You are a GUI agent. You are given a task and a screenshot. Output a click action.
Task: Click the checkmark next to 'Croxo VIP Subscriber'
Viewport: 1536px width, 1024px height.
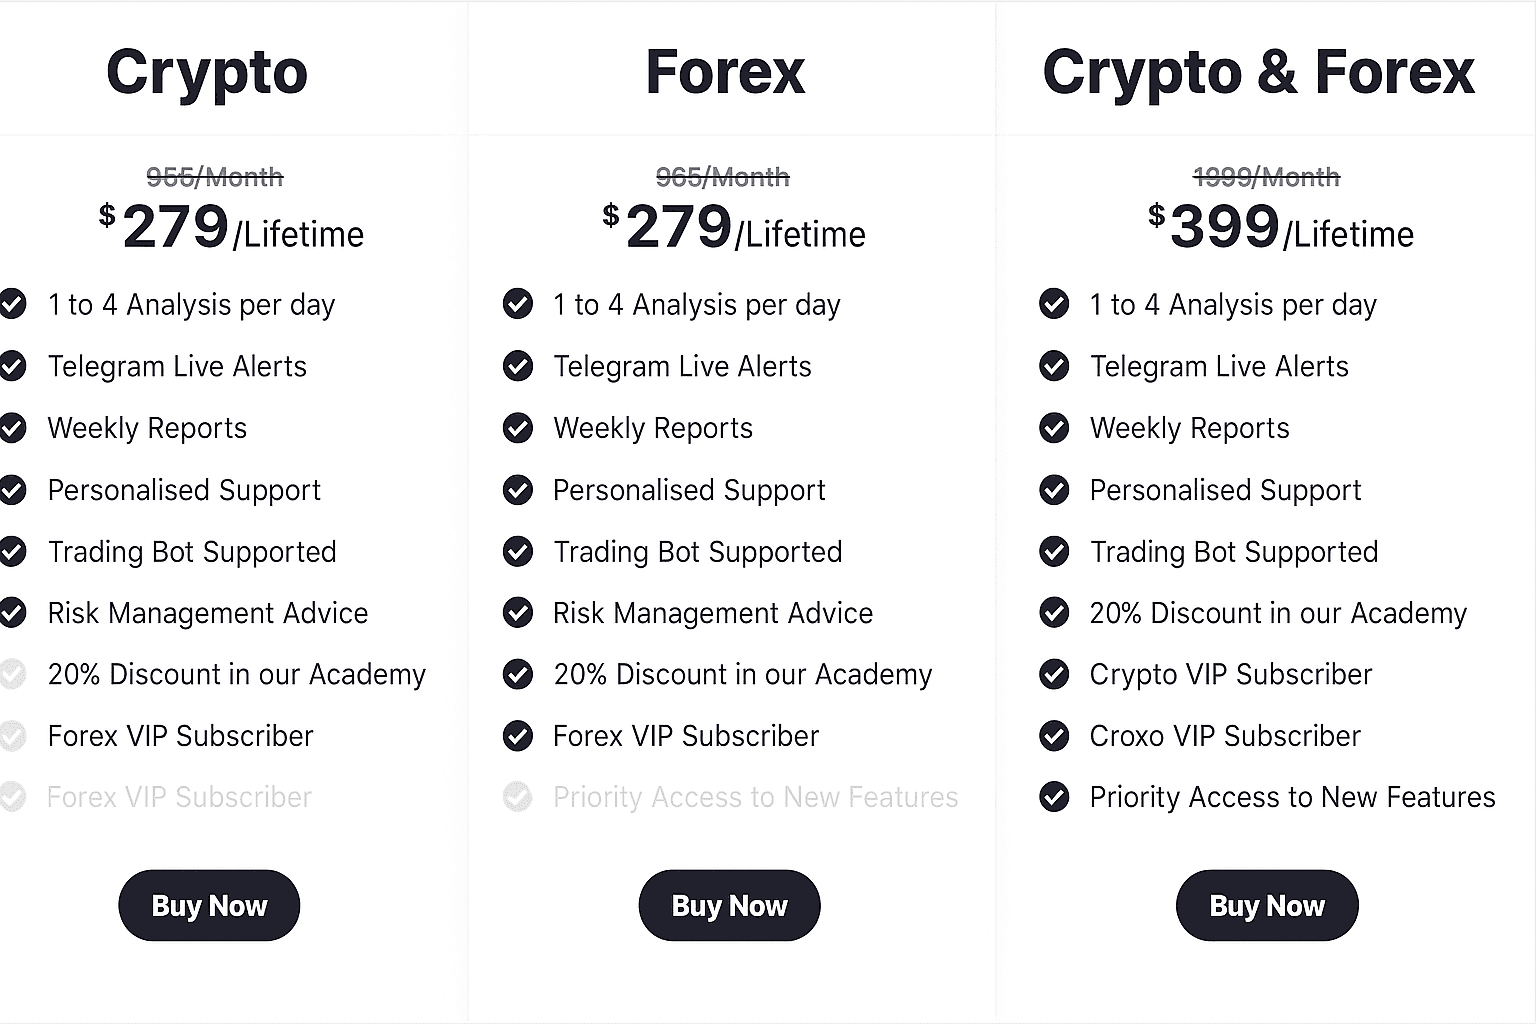pyautogui.click(x=1054, y=737)
